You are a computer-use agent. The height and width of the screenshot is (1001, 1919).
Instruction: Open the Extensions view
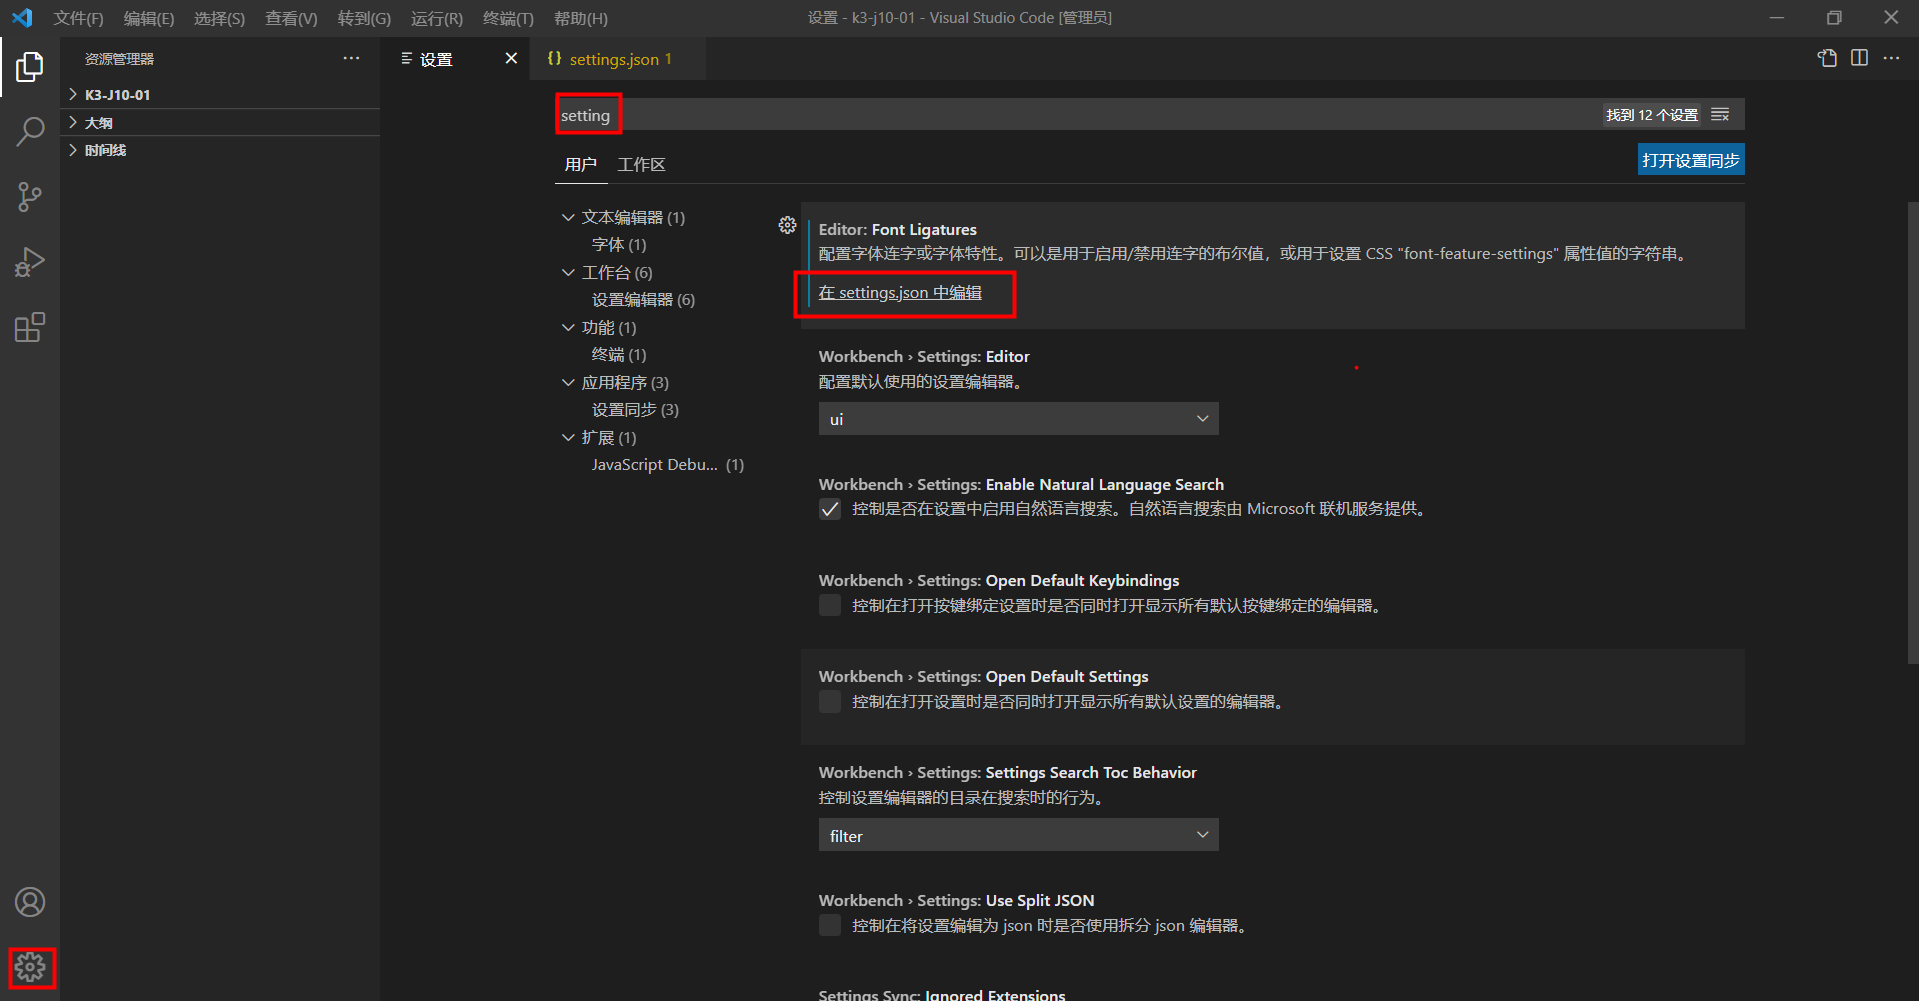pos(31,326)
